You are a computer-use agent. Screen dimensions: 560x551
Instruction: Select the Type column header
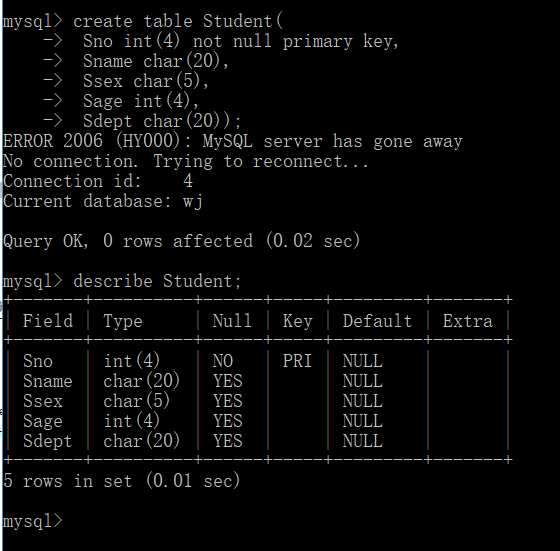(123, 321)
